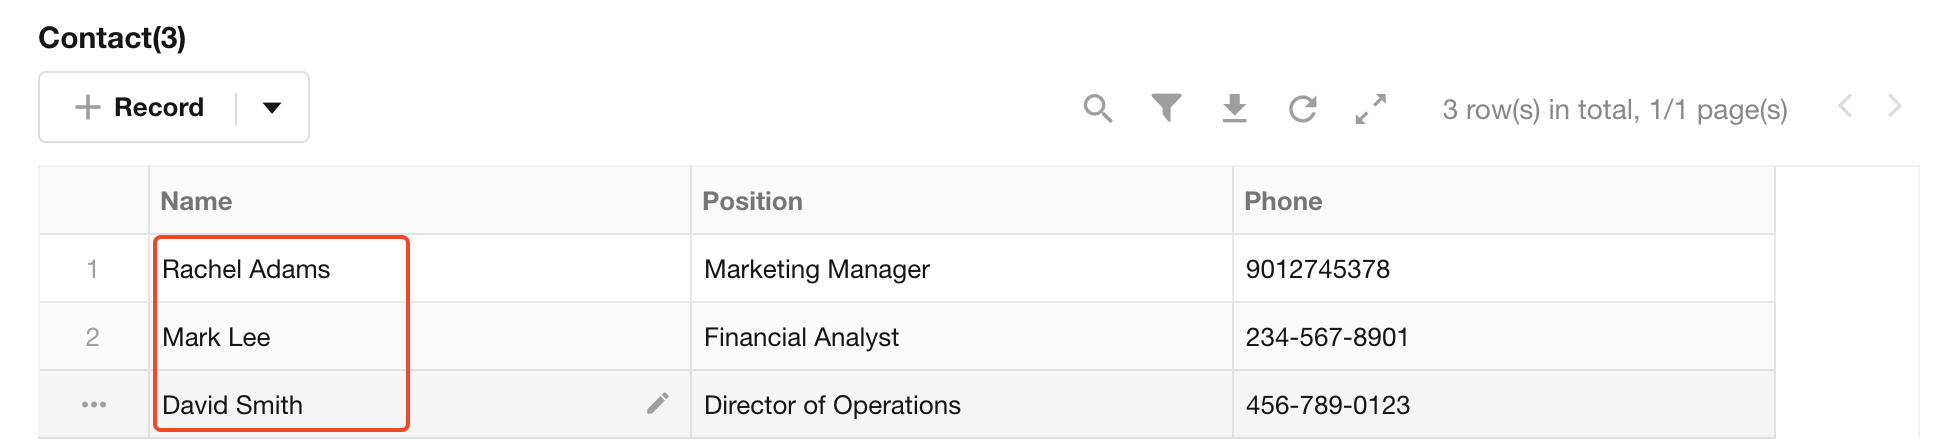Open the Mark Lee record

tap(216, 337)
